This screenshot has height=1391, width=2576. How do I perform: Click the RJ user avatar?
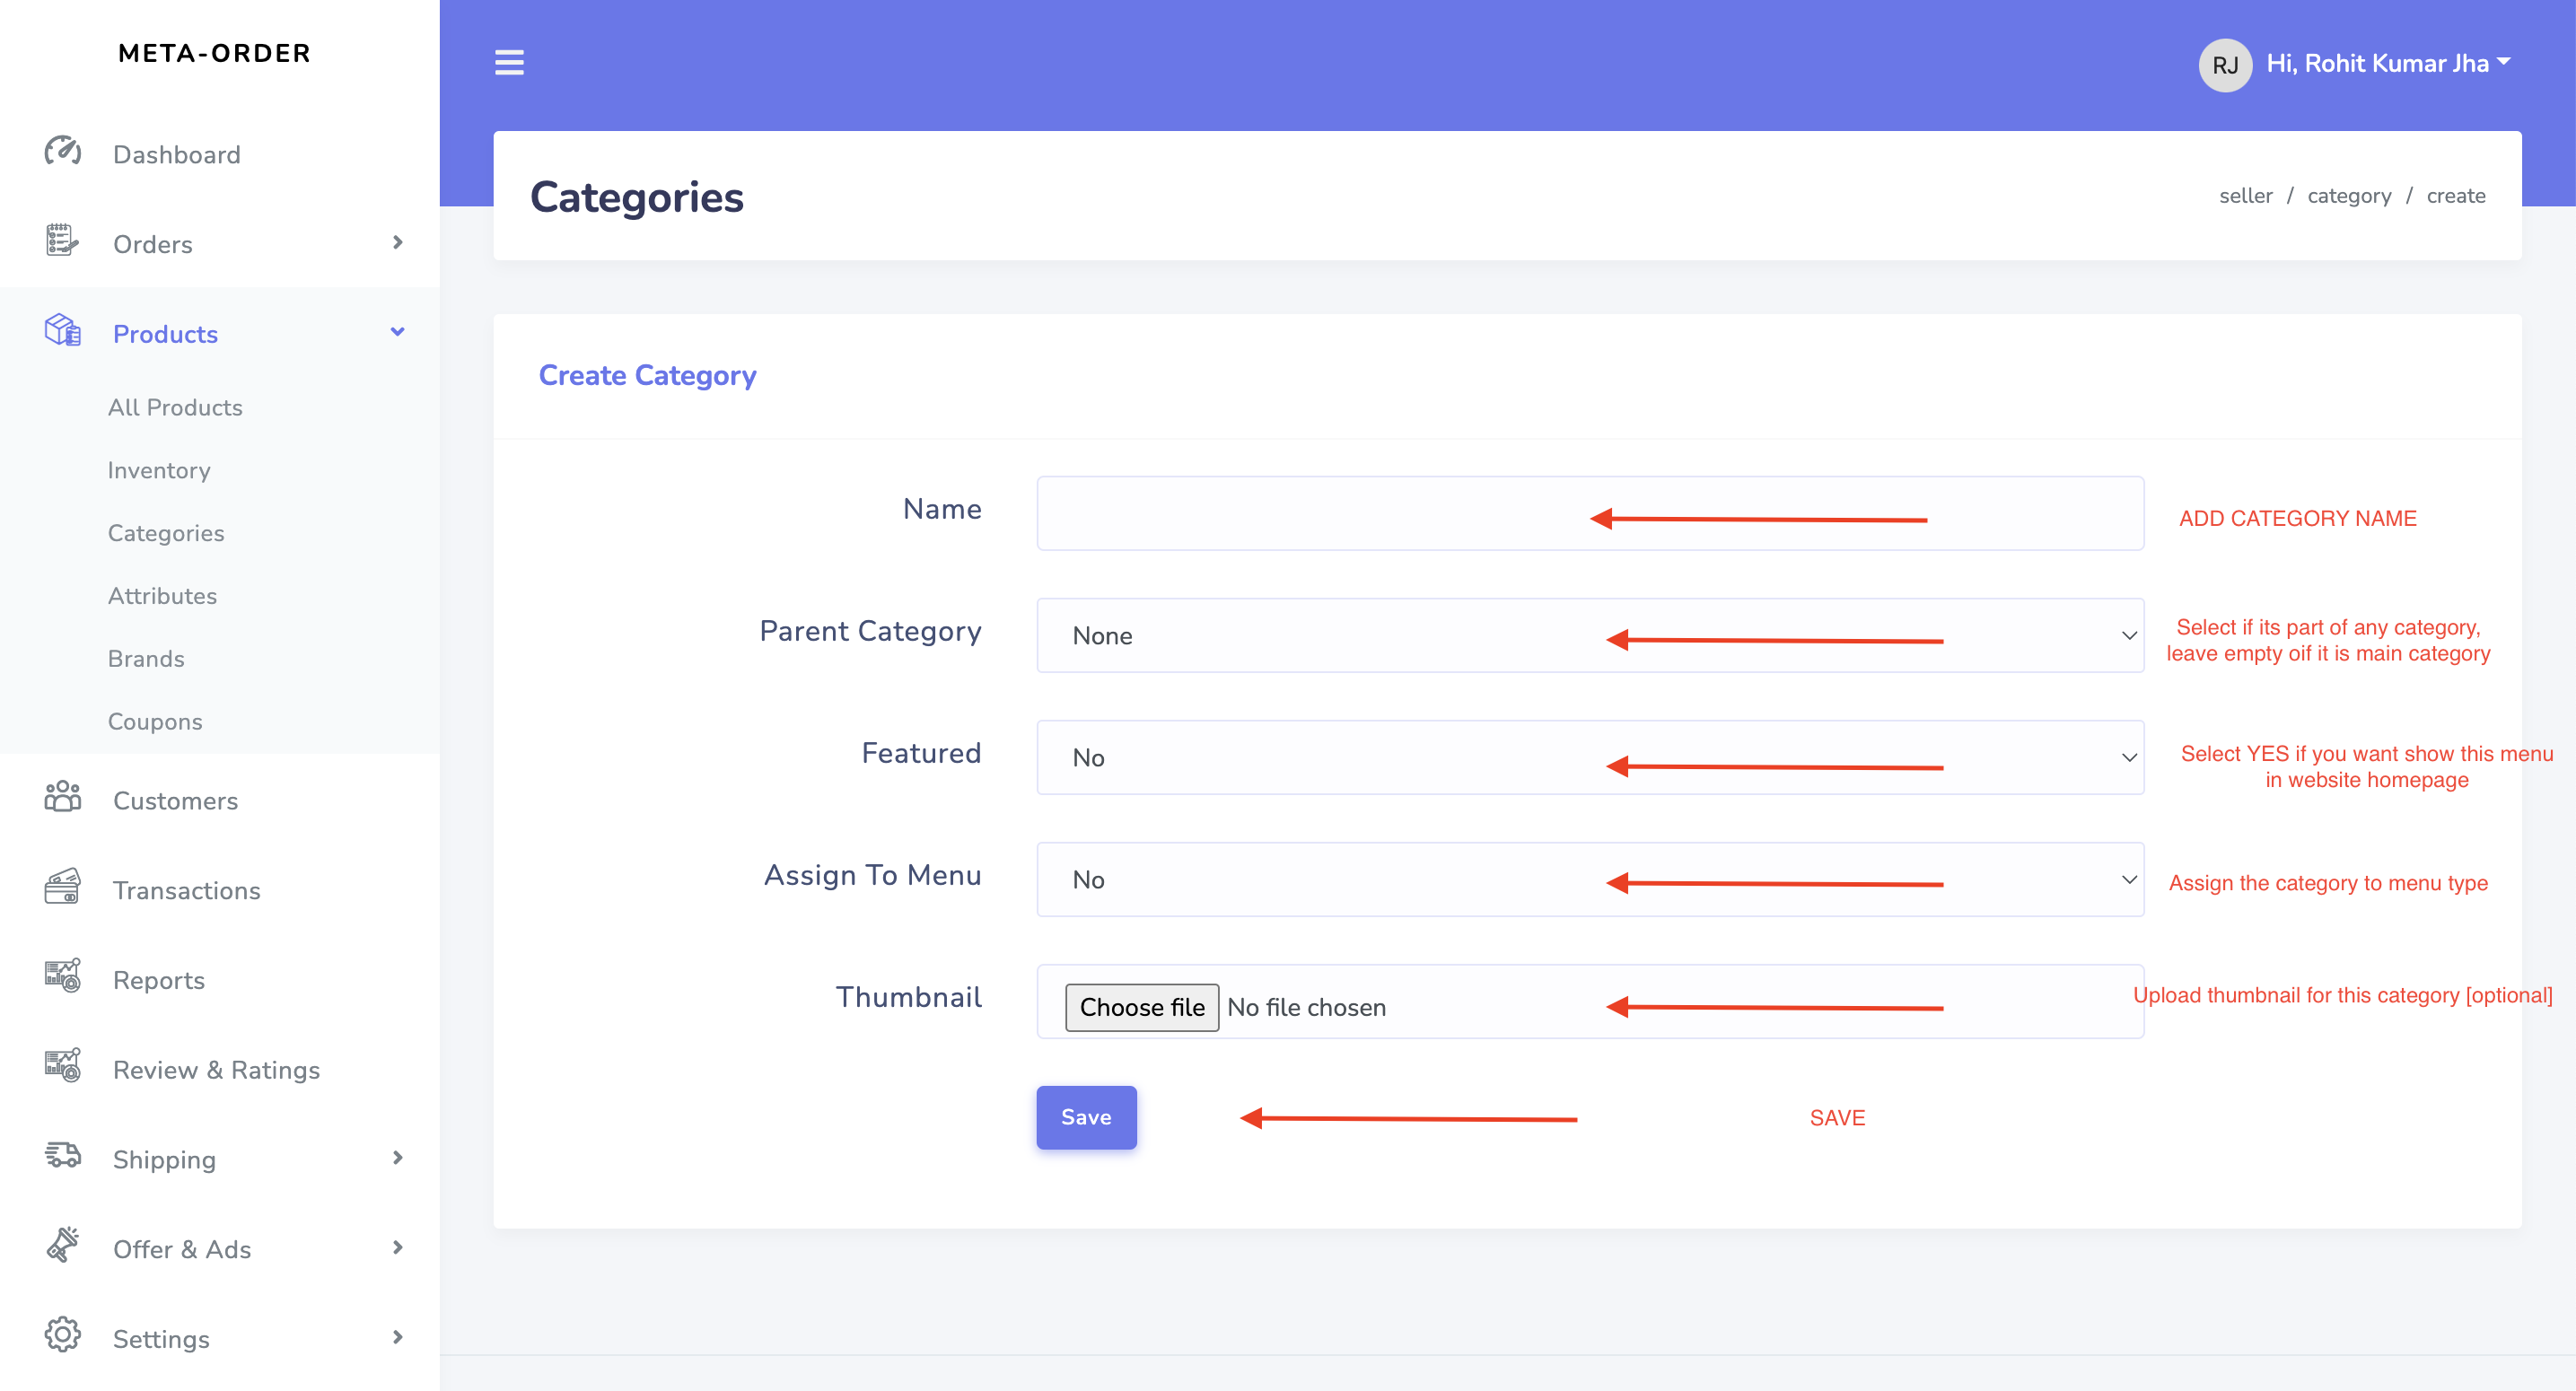click(2224, 65)
